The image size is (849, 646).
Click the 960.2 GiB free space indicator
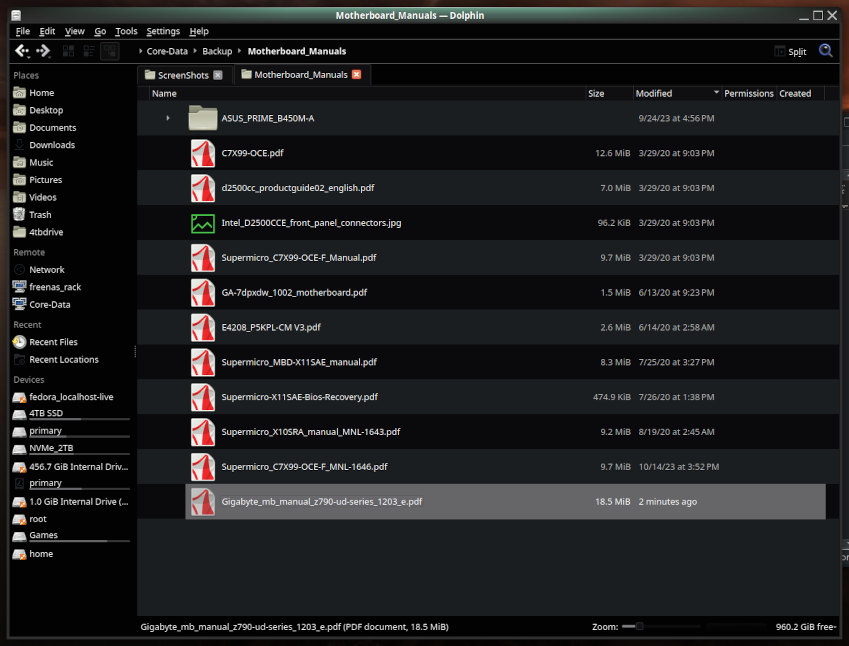pos(806,627)
